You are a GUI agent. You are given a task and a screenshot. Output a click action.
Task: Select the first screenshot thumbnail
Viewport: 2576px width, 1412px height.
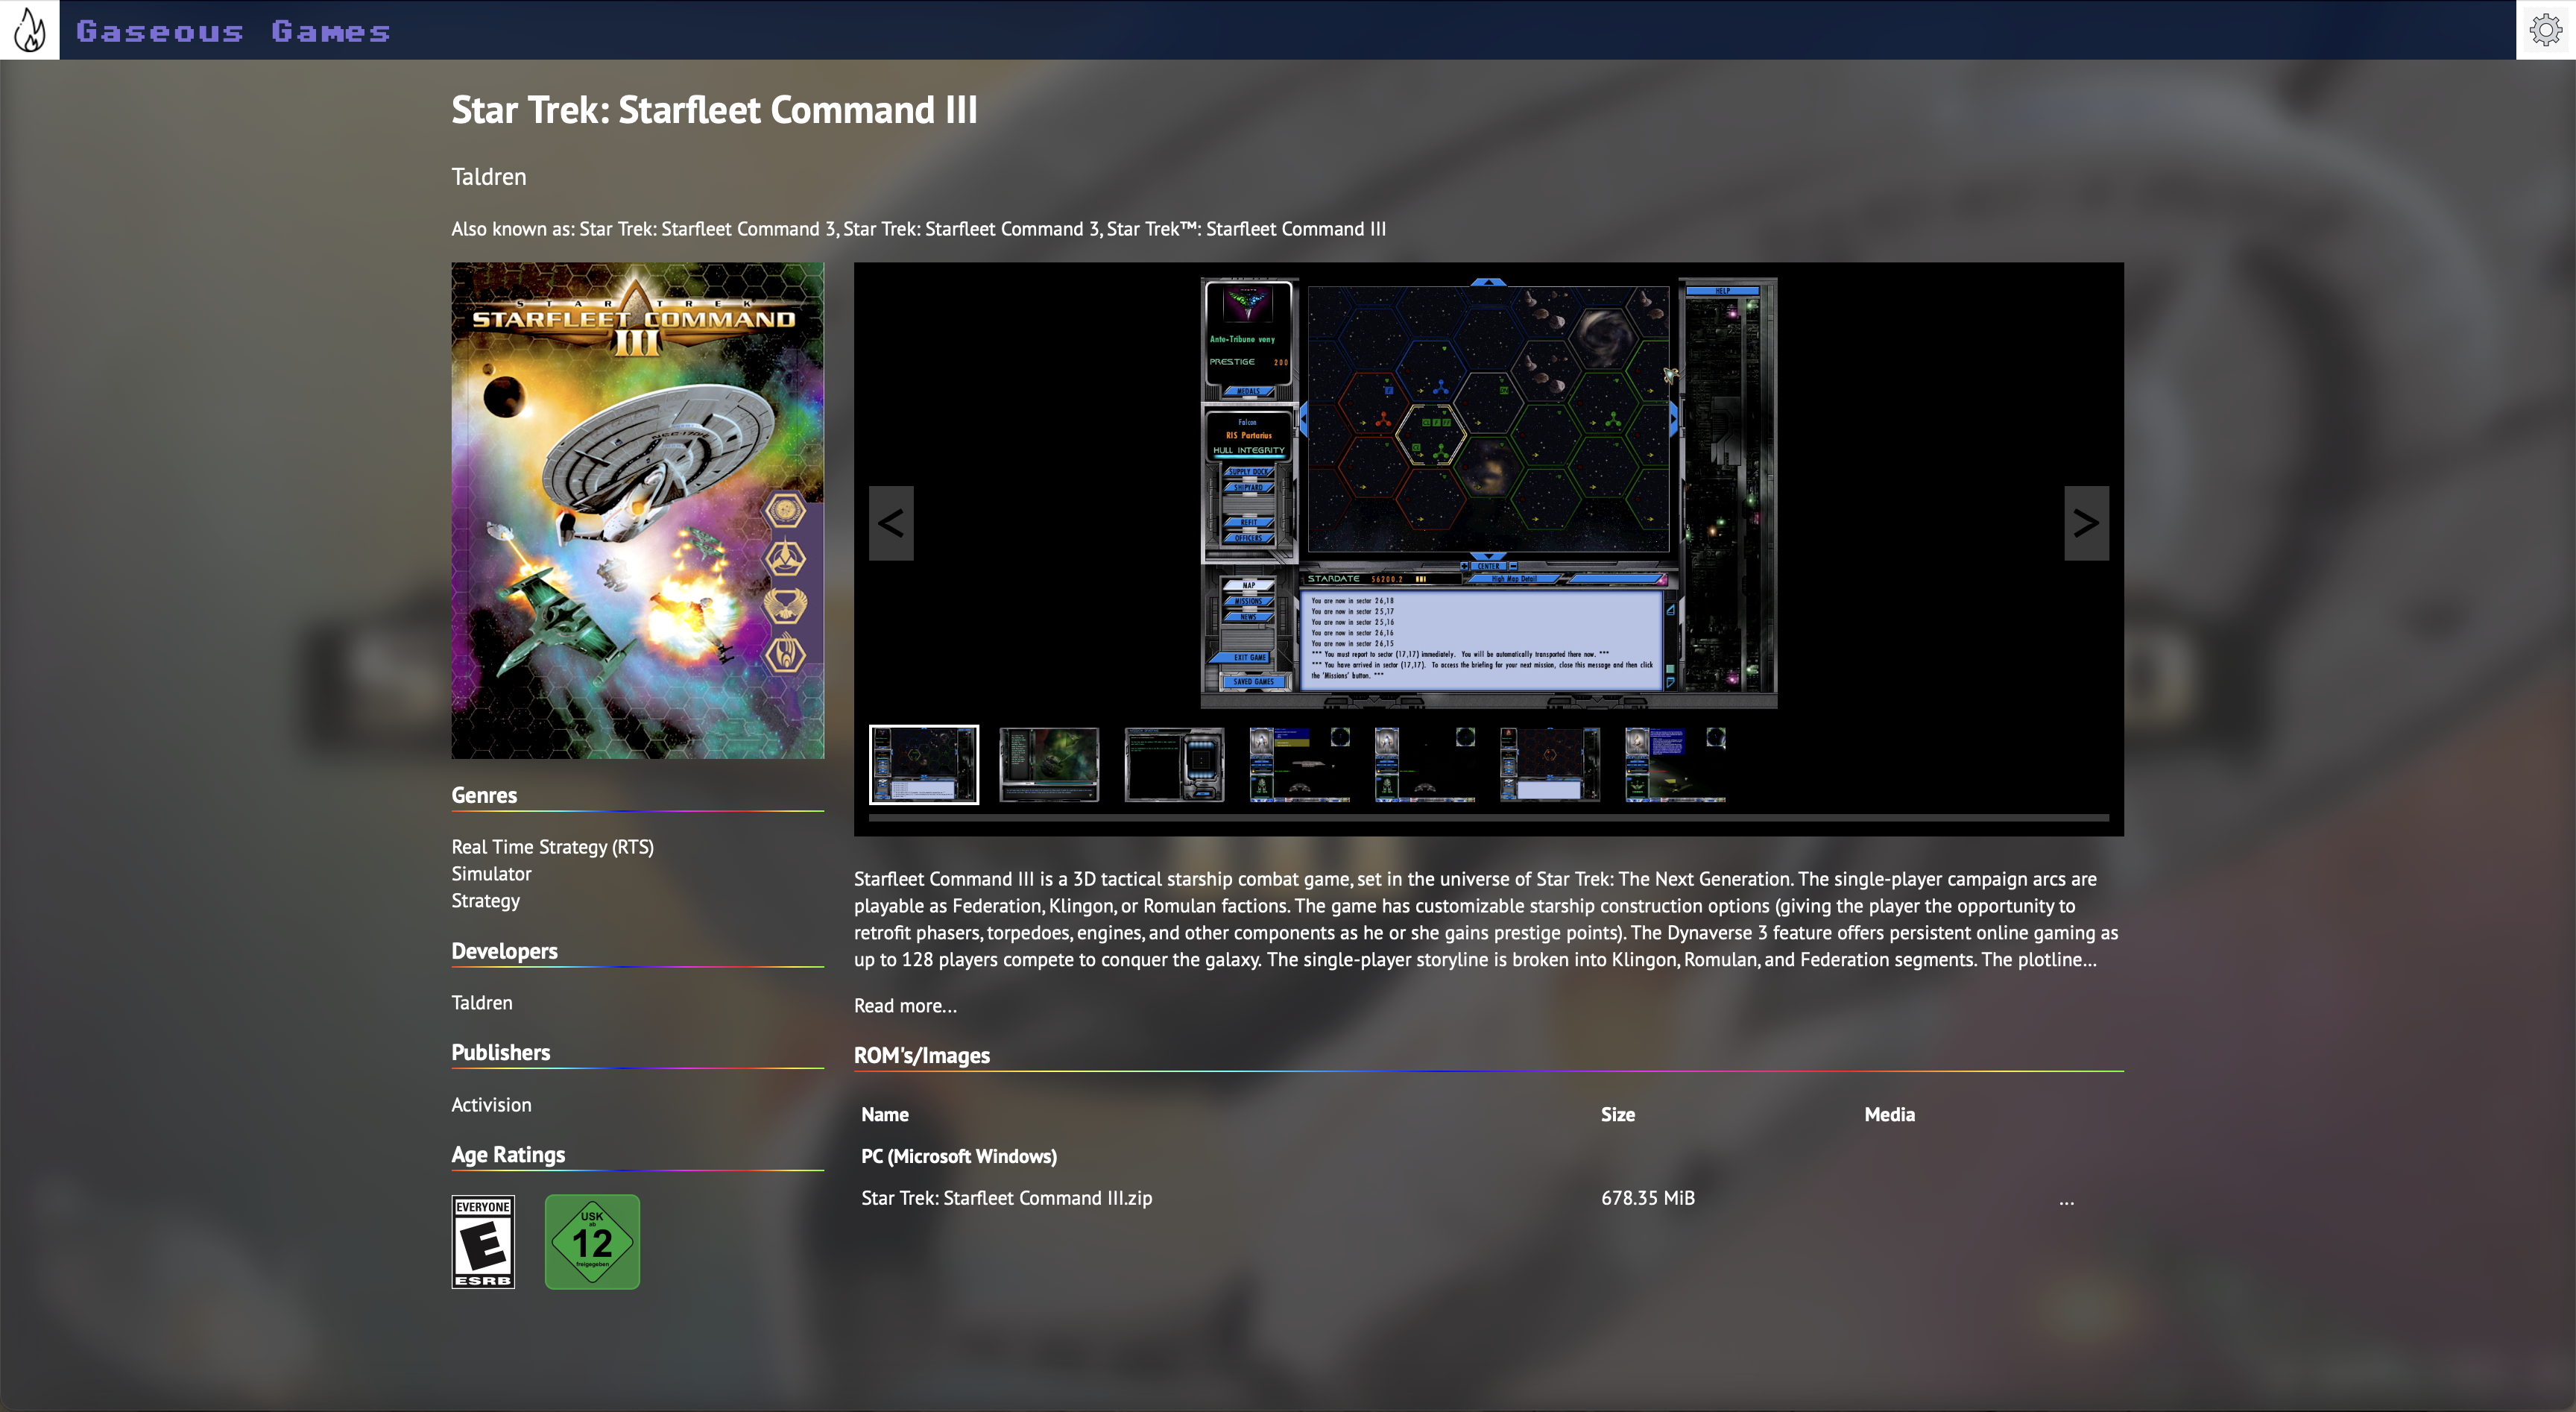point(924,765)
